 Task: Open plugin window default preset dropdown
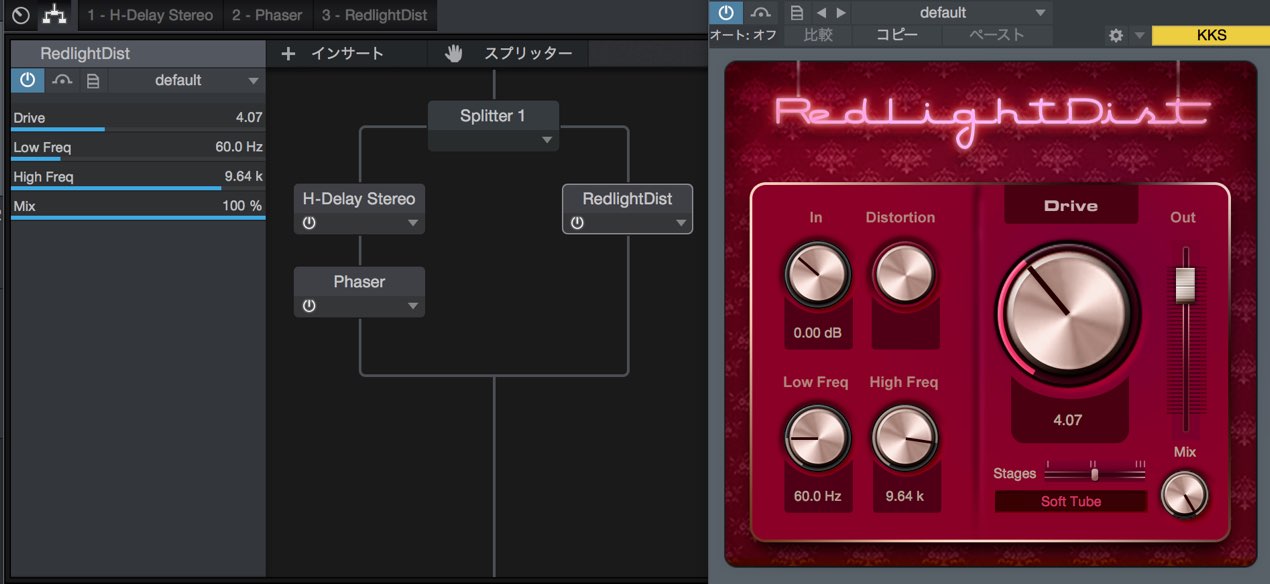(x=951, y=13)
